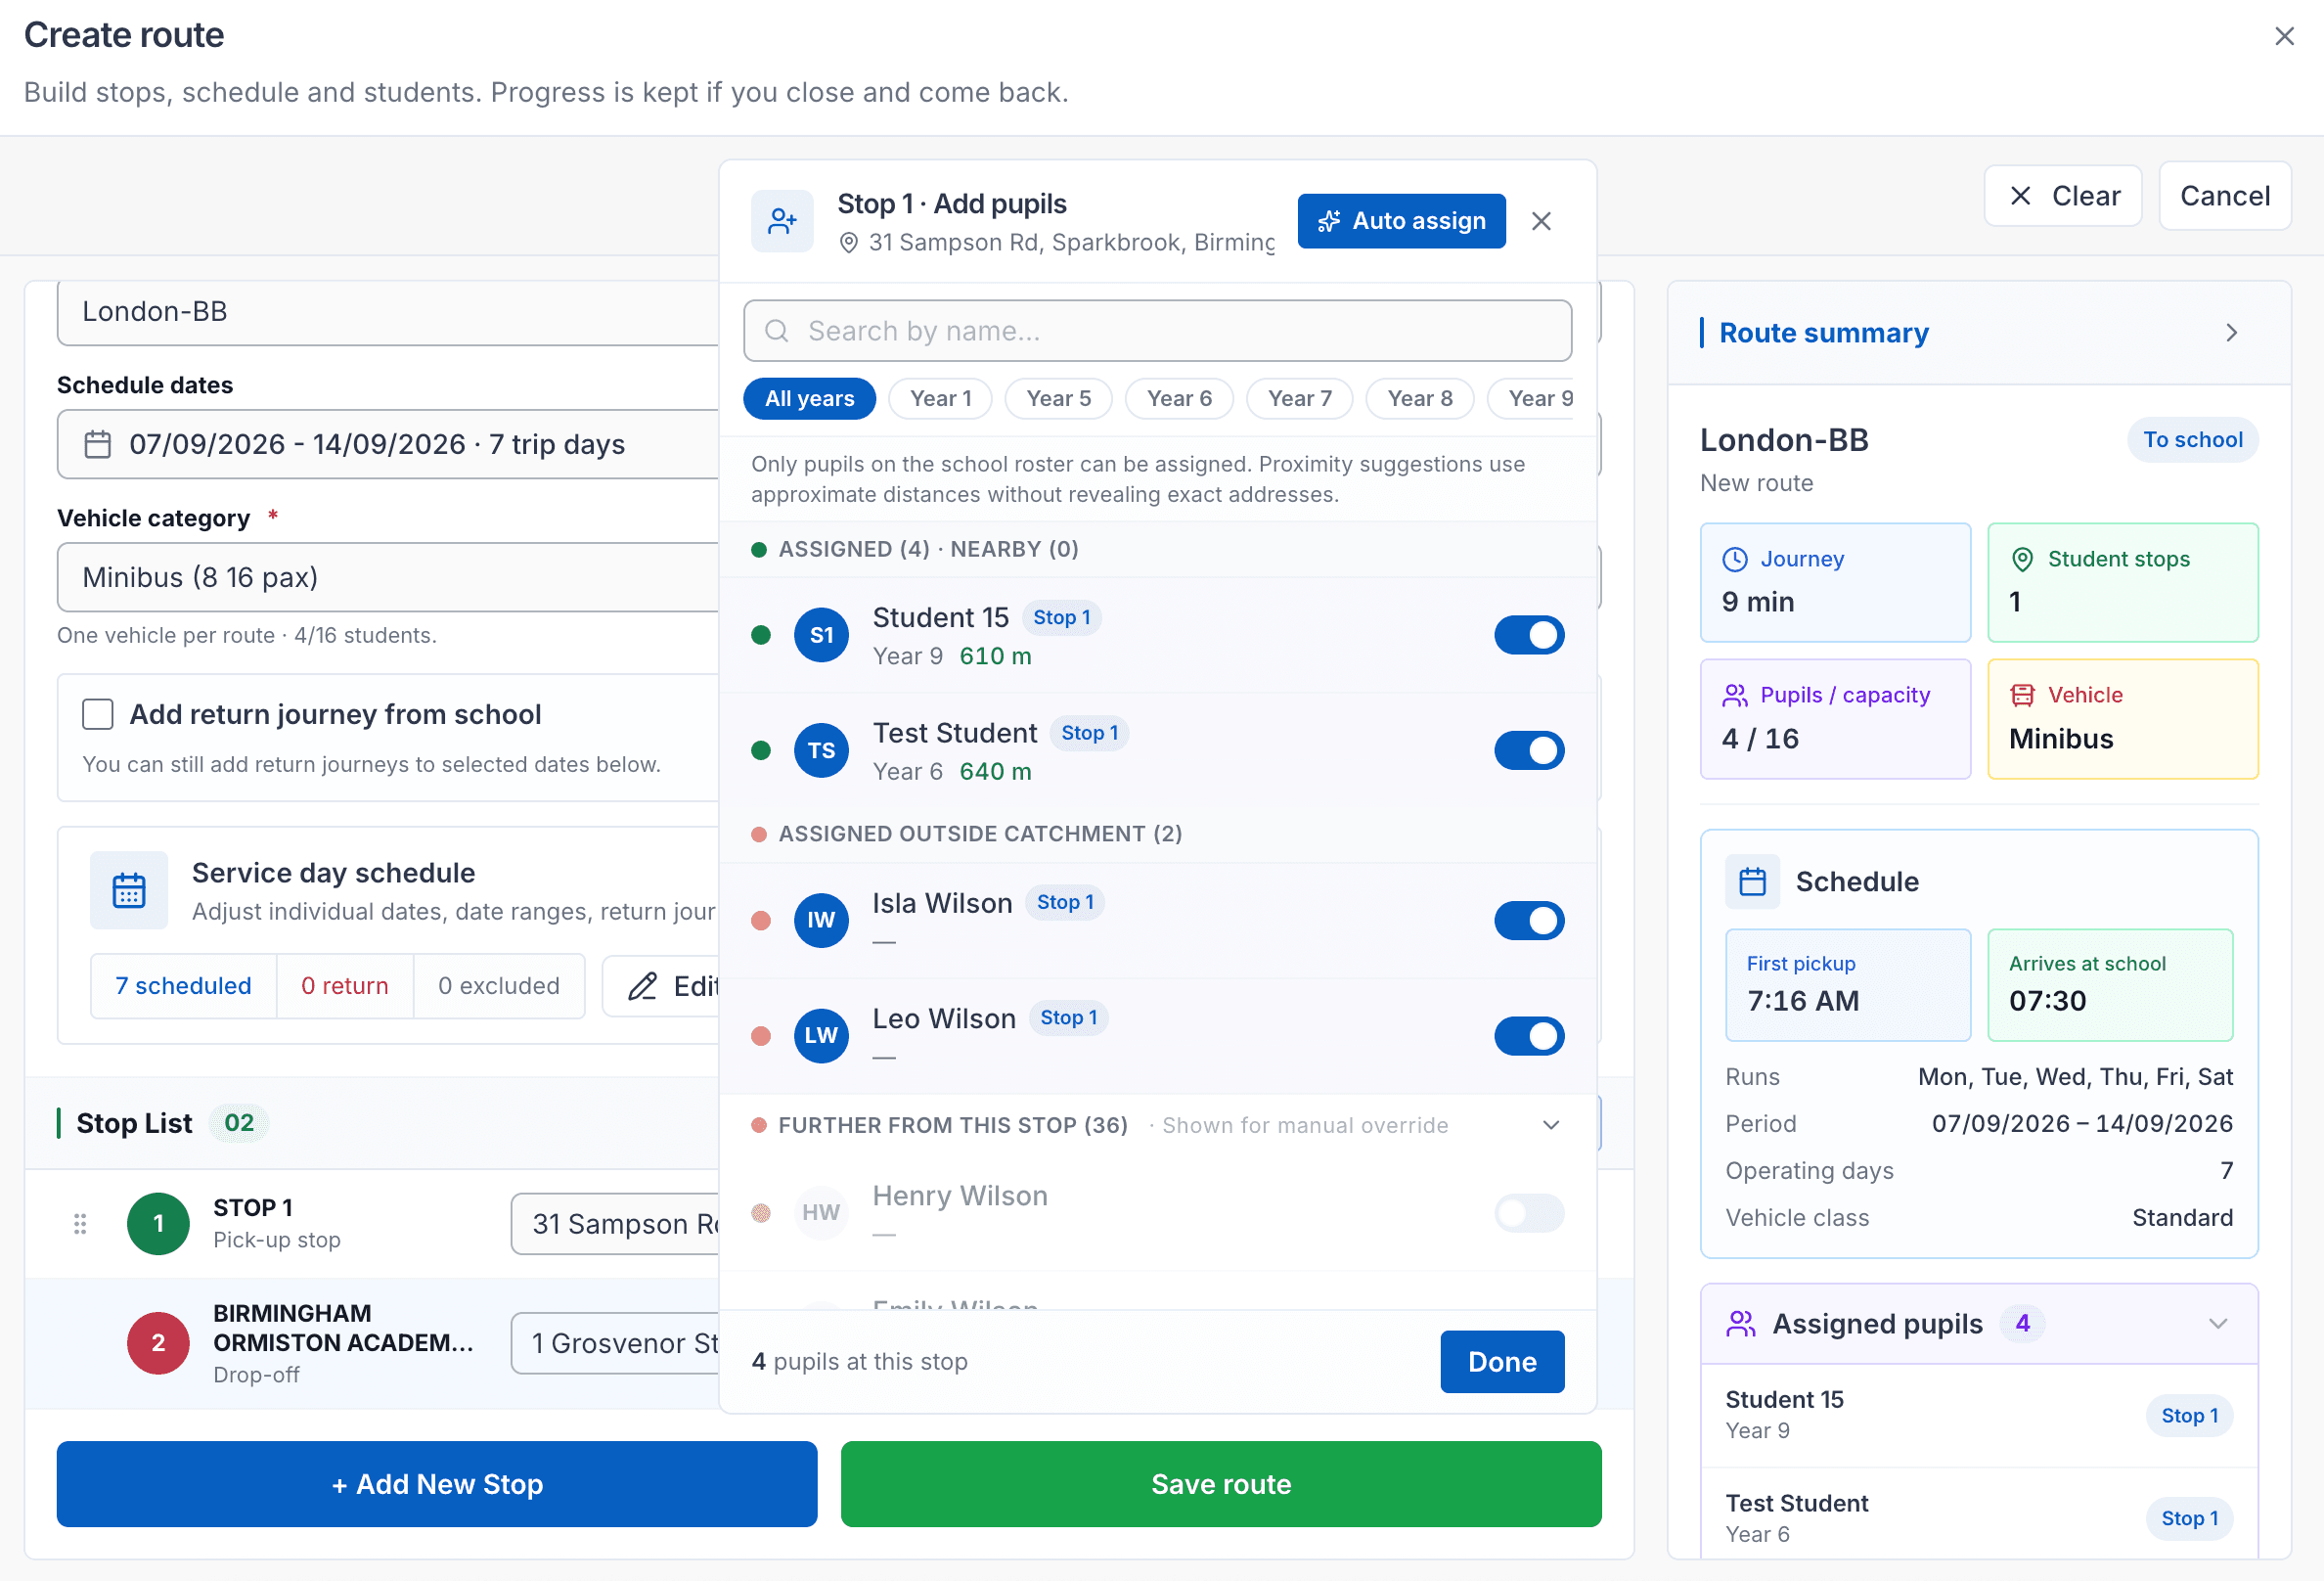Image resolution: width=2324 pixels, height=1581 pixels.
Task: Collapse Route summary panel arrow
Action: click(2232, 333)
